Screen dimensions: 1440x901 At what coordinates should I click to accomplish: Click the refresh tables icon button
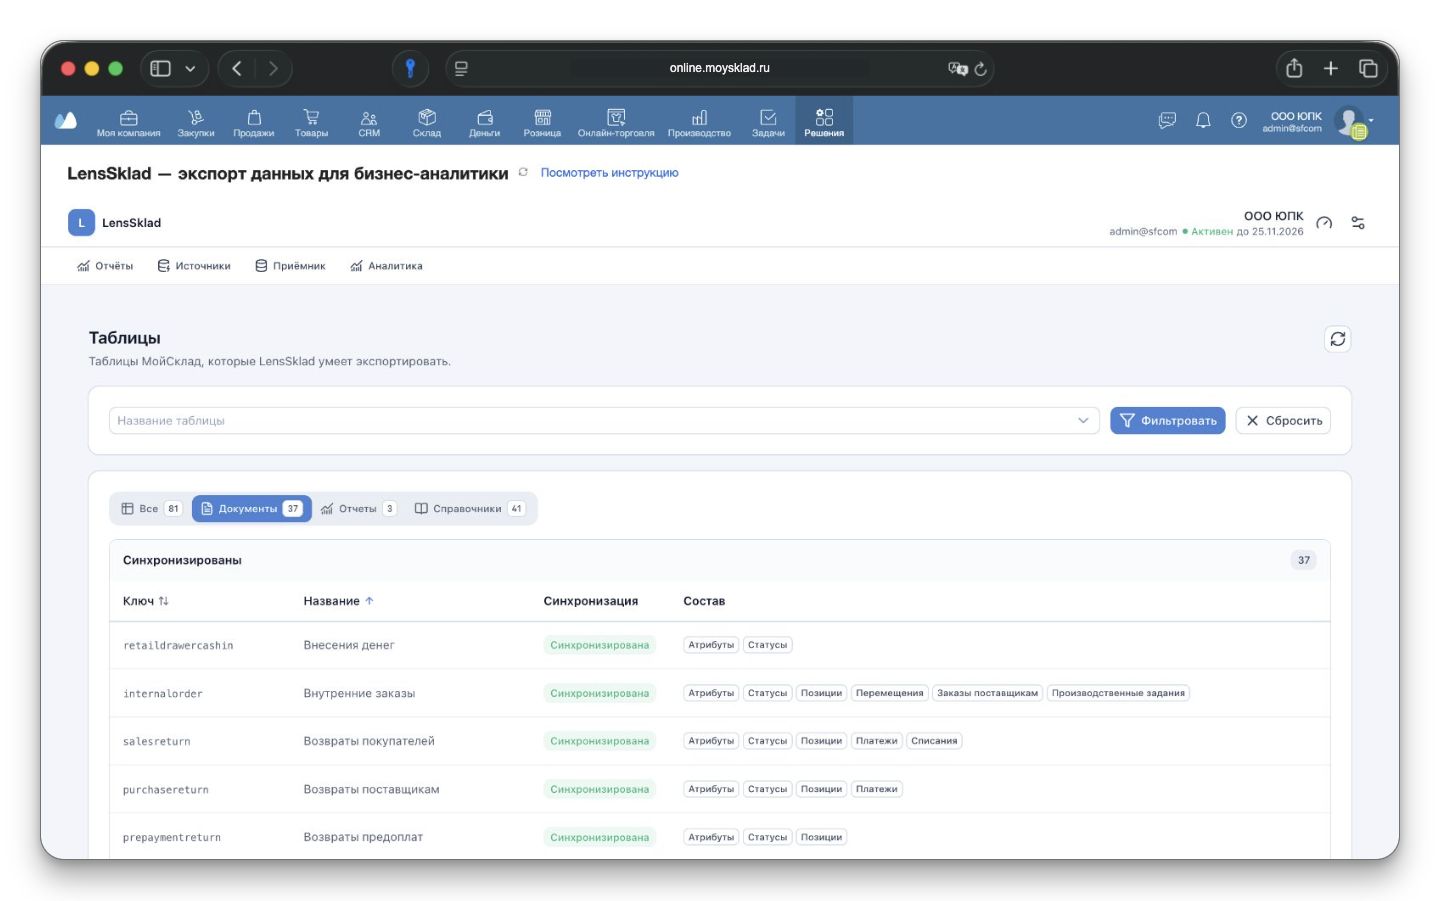(x=1338, y=339)
